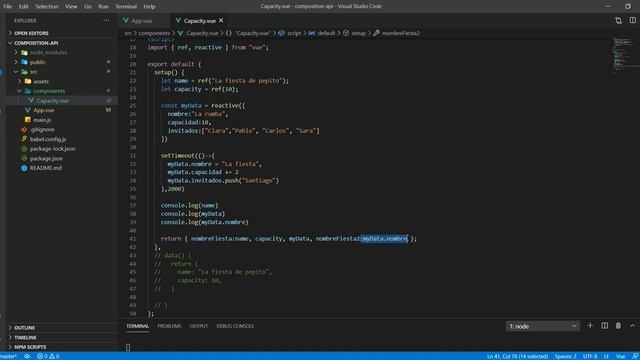The width and height of the screenshot is (640, 360).
Task: Kill terminal with trash icon
Action: [618, 326]
